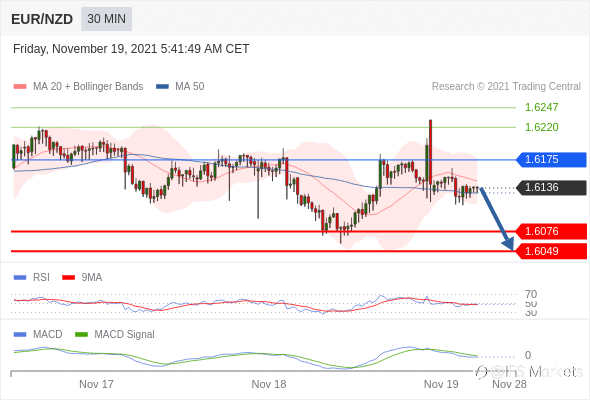Click the Nov 28 date axis label

pos(509,384)
